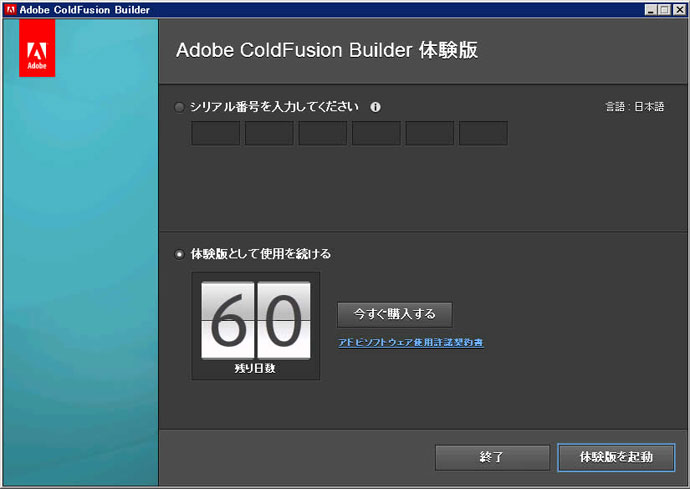Select the continue as trial radio button

pos(179,254)
